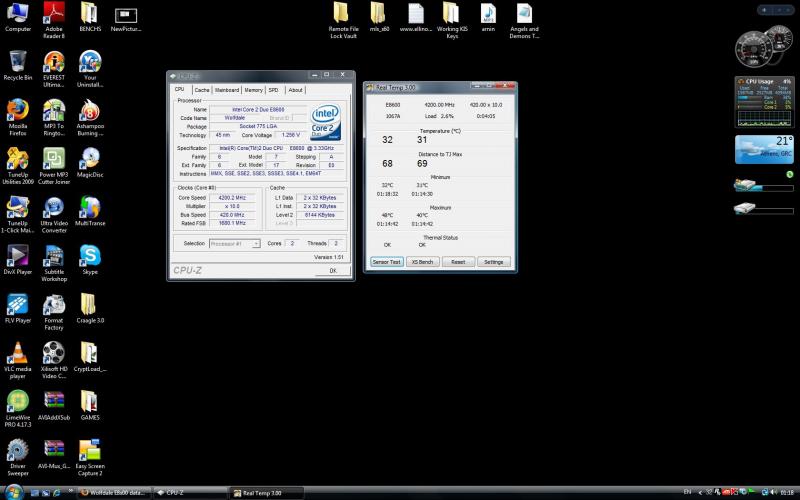Open the BENCHS folder
Viewport: 800px width, 500px height.
pos(90,17)
